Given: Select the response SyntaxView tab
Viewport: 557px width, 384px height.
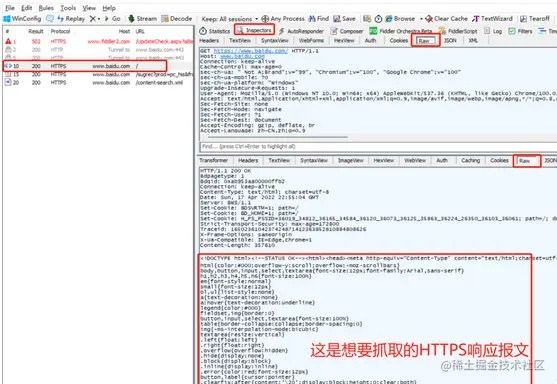Looking at the screenshot, I should click(x=314, y=161).
